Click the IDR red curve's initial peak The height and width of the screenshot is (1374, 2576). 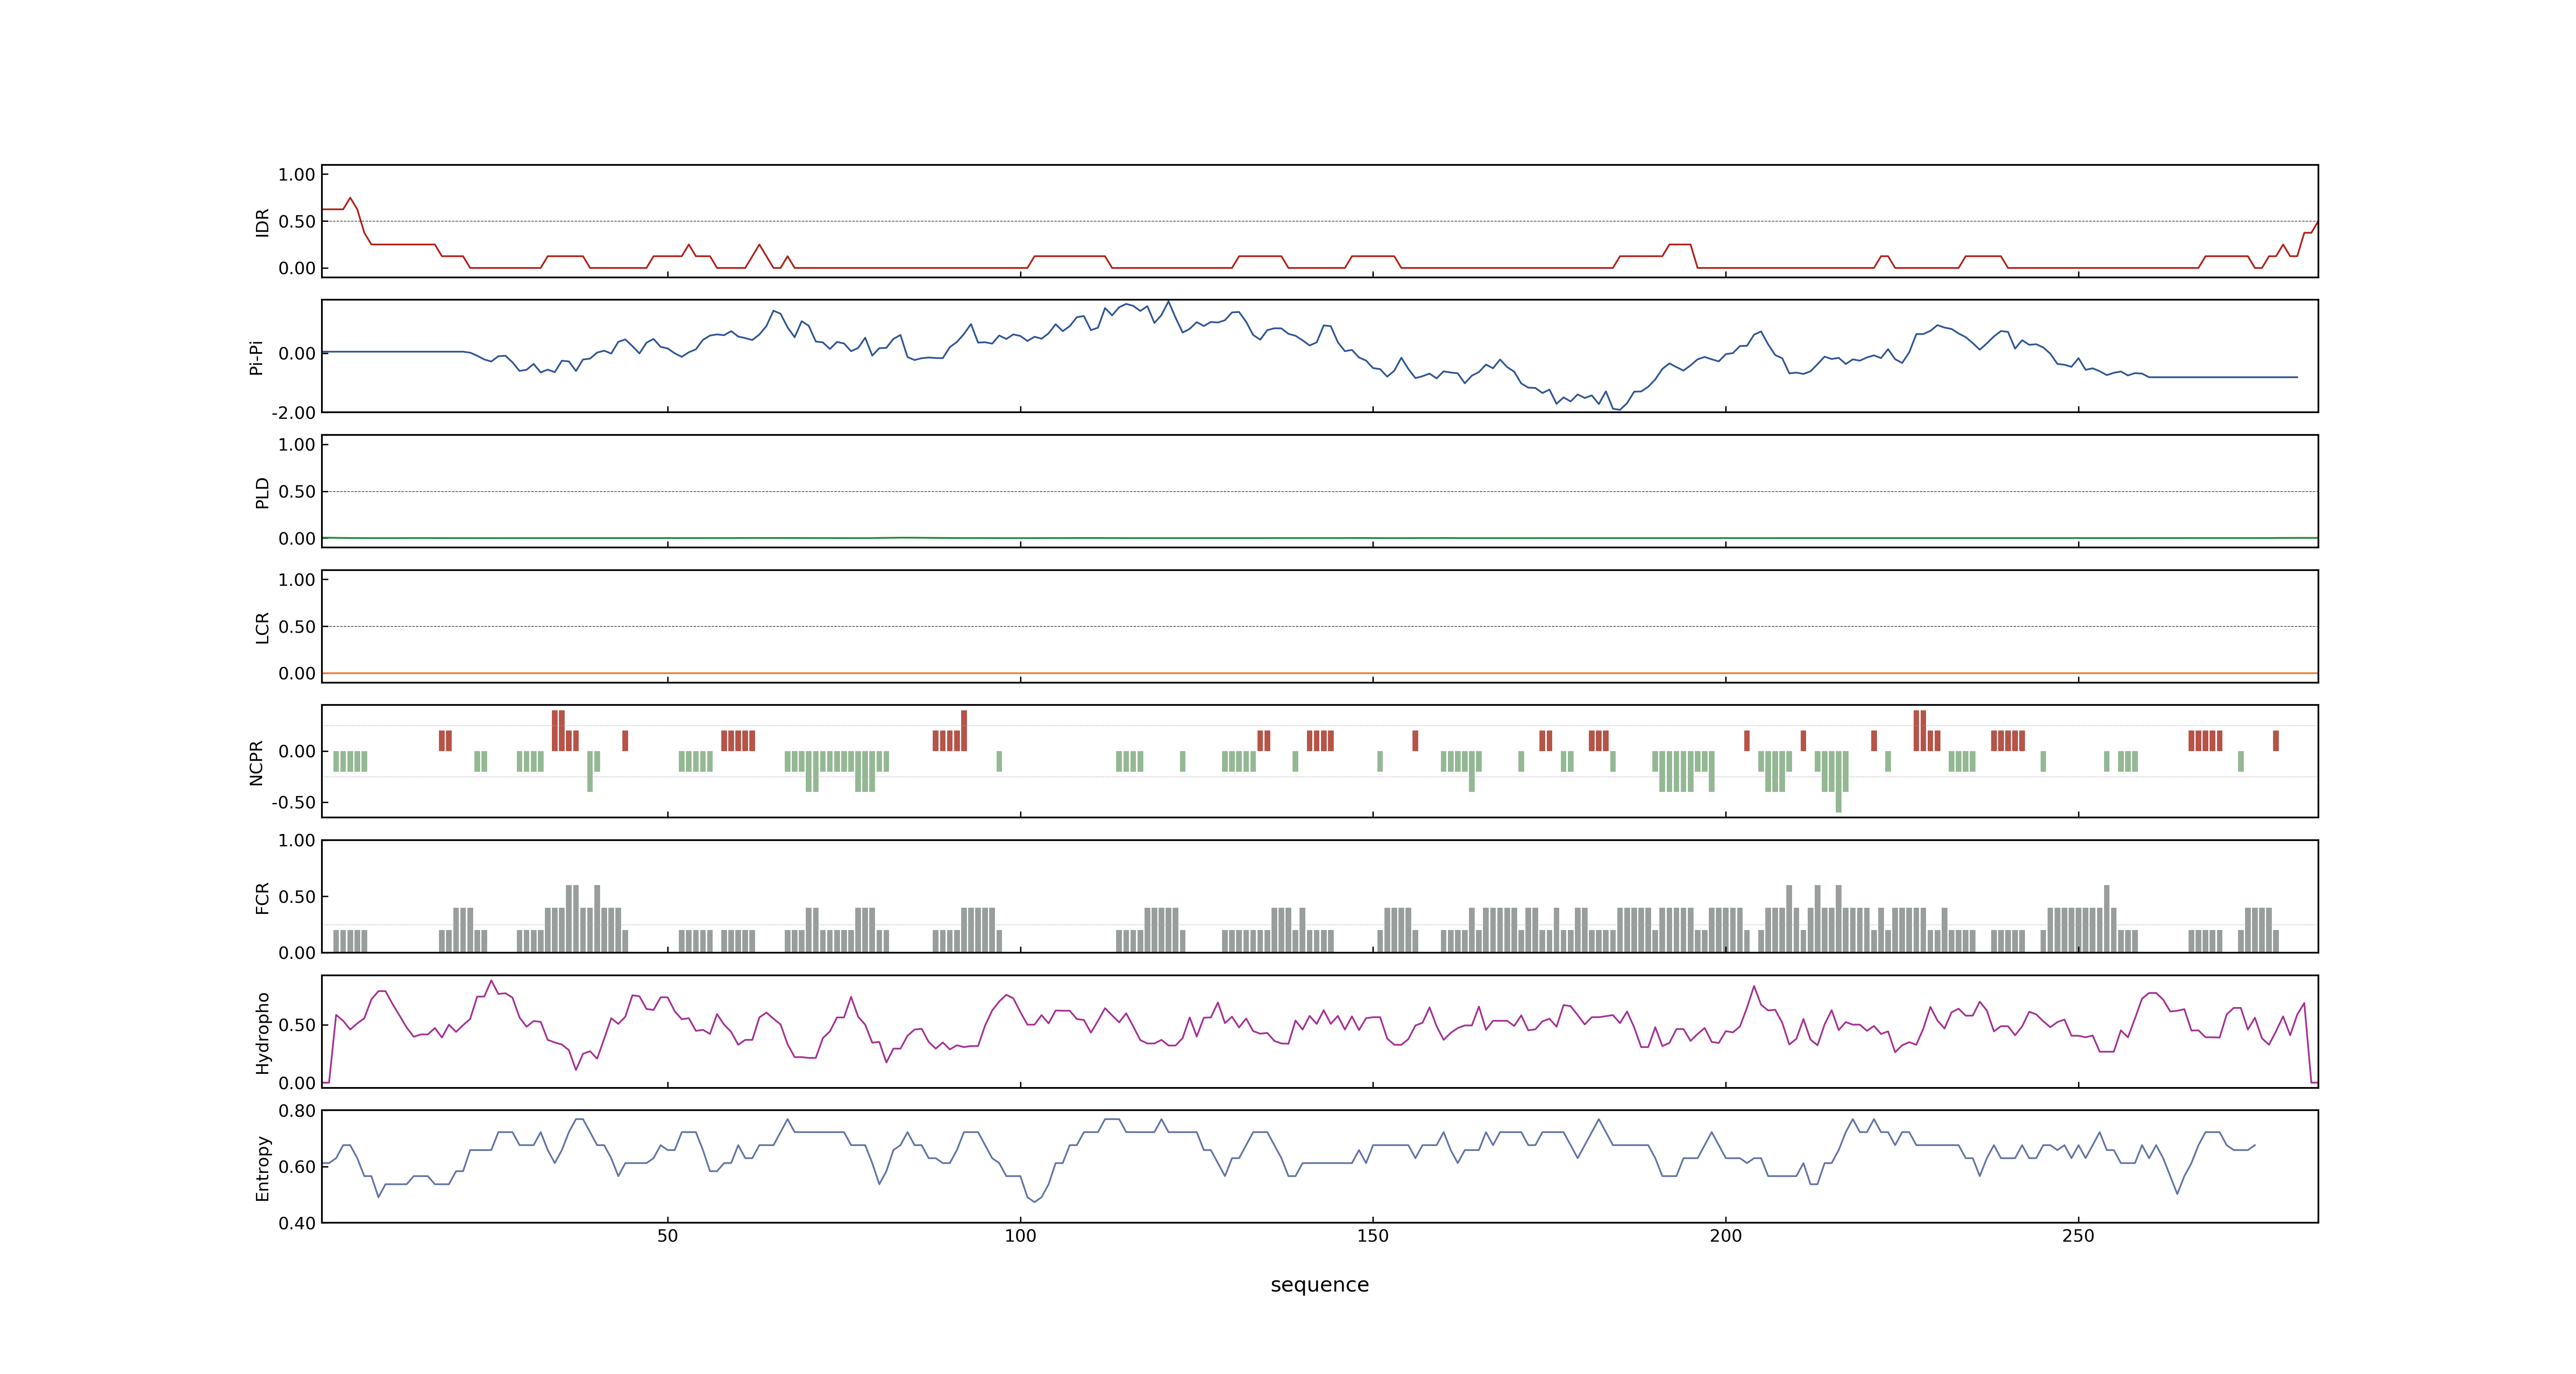[x=350, y=198]
